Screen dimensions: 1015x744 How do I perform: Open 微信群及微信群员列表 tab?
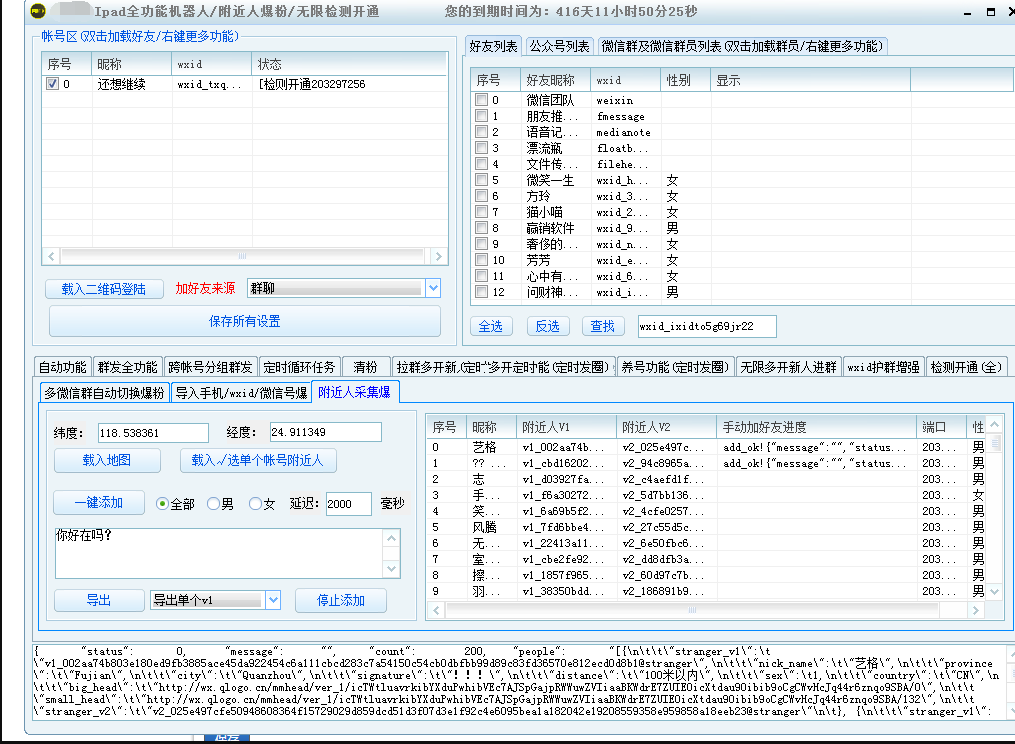coord(742,47)
